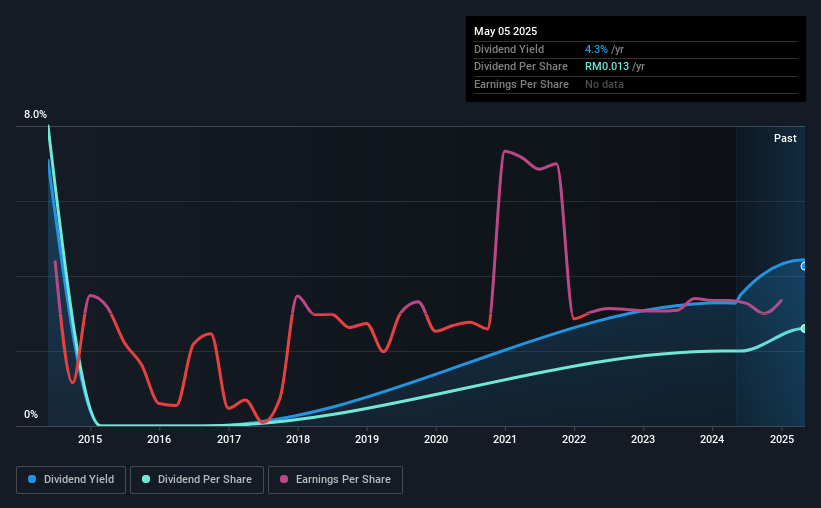Click the 2021 x-axis label
Screen dimensions: 821x508
coord(505,439)
